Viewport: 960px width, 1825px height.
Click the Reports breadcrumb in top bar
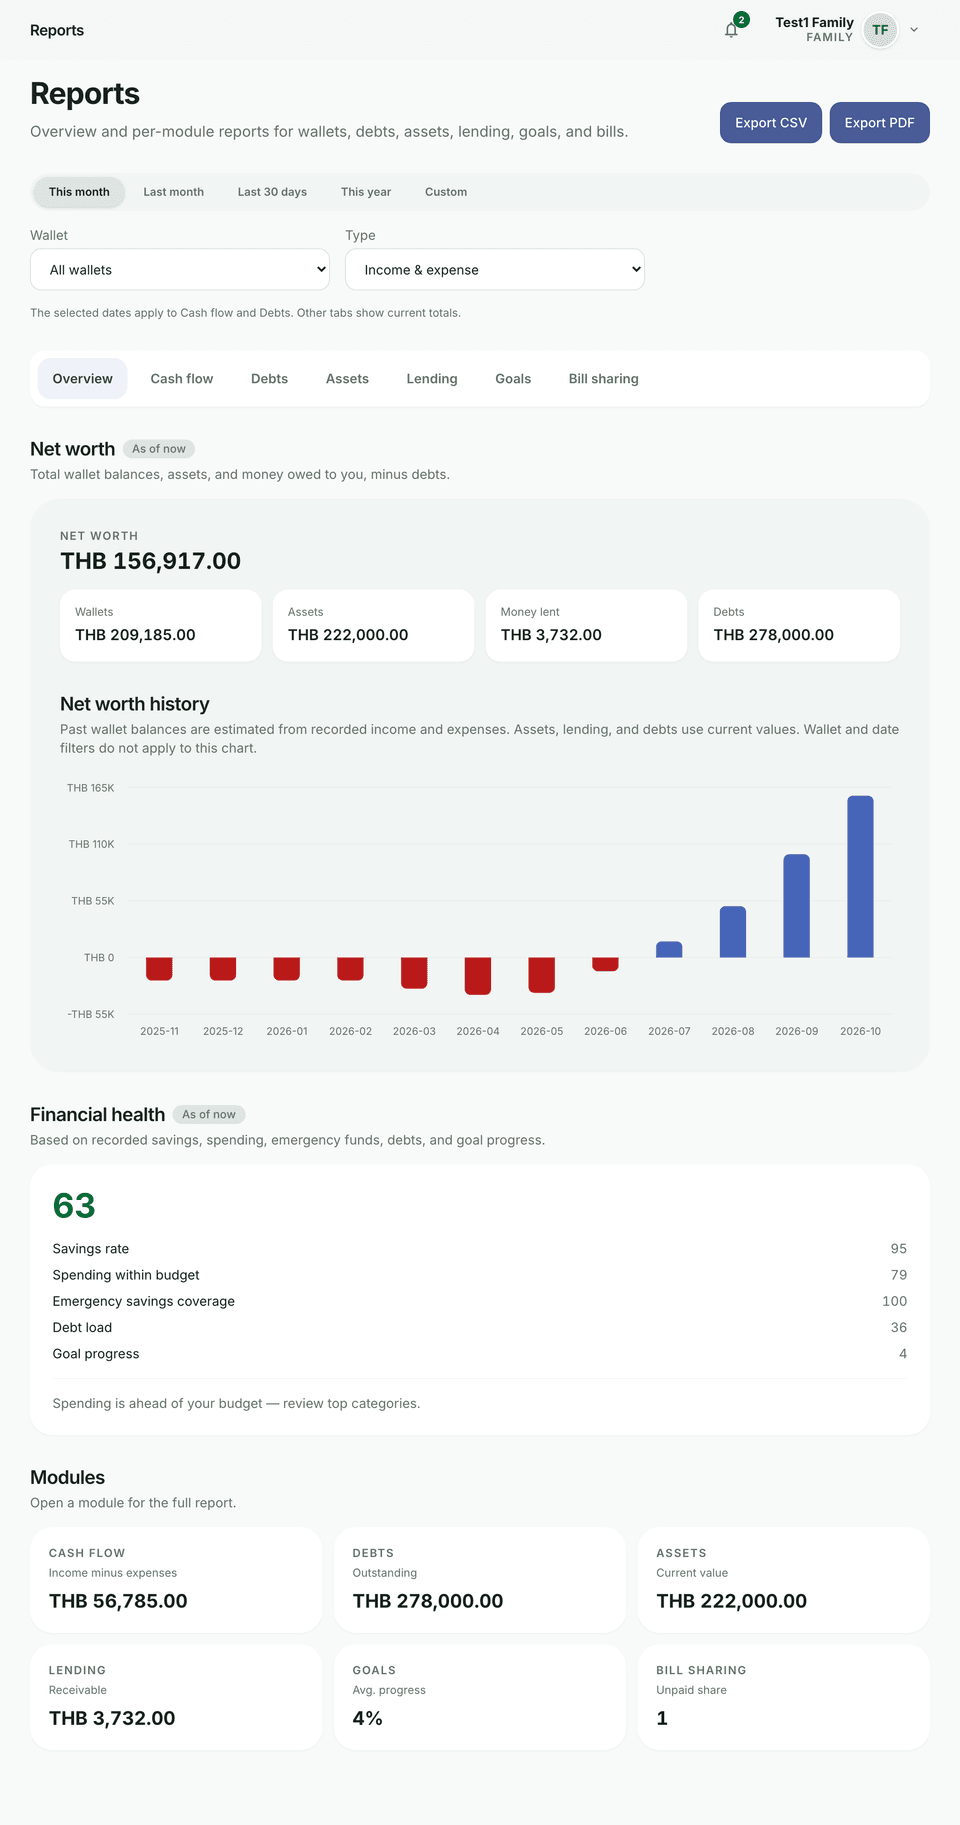coord(57,30)
